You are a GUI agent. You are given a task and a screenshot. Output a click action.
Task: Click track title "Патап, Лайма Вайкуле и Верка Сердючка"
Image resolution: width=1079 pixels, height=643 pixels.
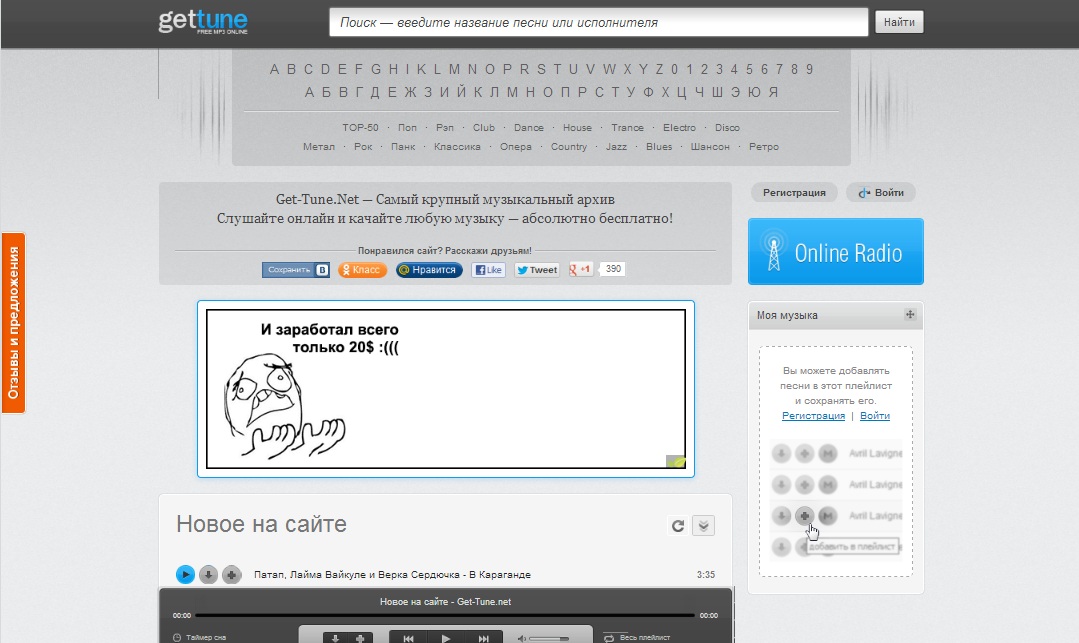click(358, 575)
